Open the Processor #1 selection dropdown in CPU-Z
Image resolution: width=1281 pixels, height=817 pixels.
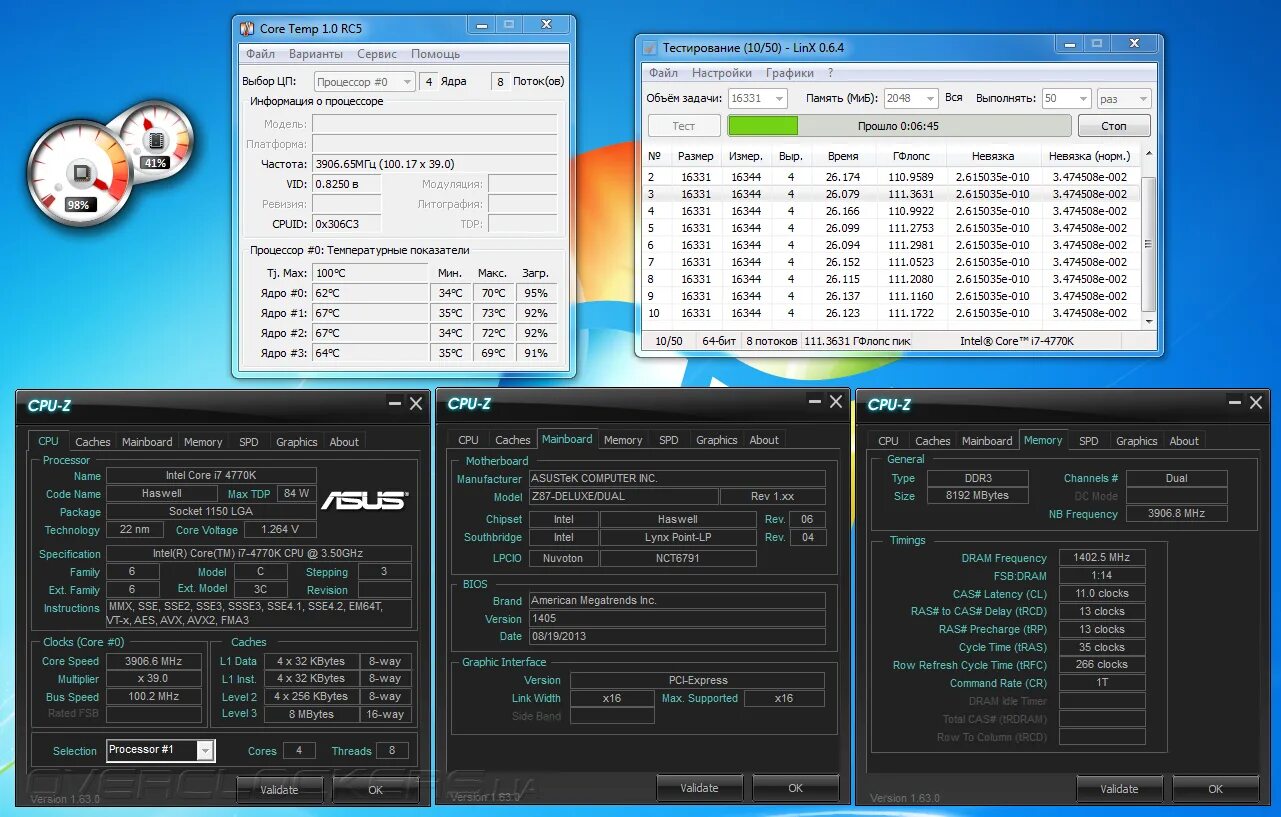pos(161,750)
